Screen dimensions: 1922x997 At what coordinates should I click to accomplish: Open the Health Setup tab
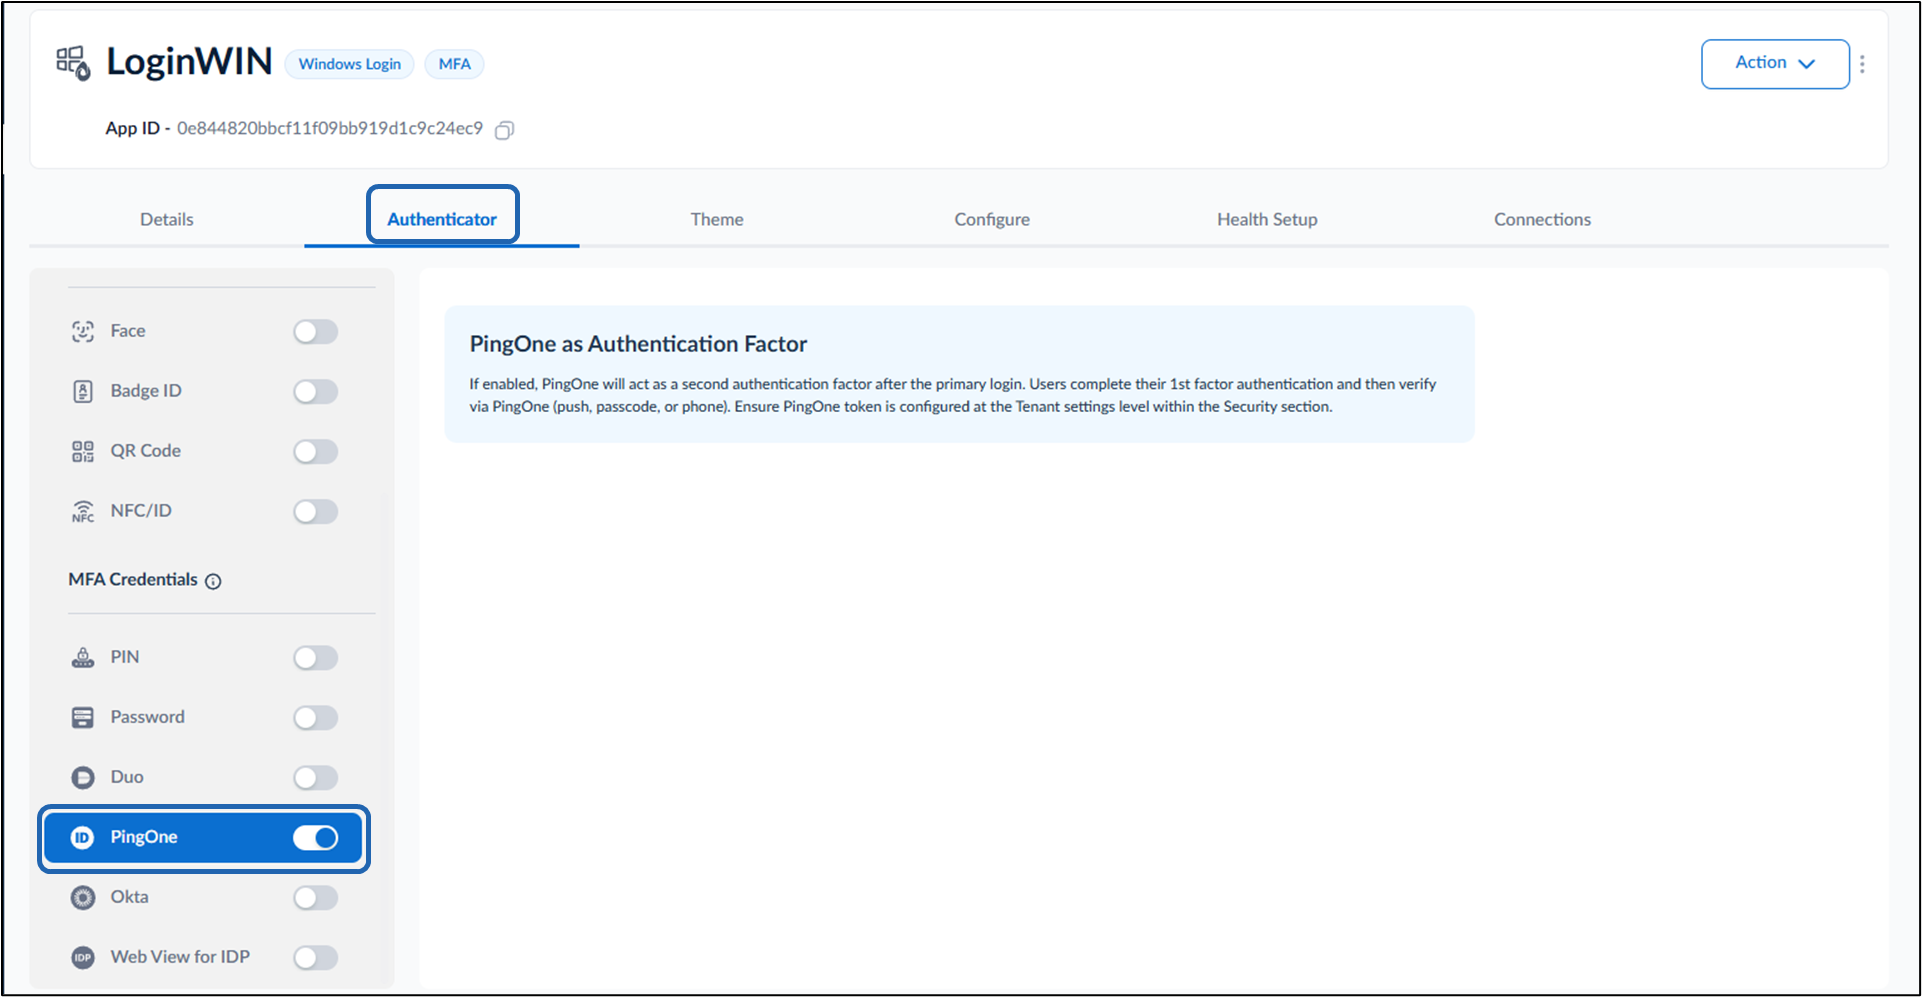(x=1267, y=219)
